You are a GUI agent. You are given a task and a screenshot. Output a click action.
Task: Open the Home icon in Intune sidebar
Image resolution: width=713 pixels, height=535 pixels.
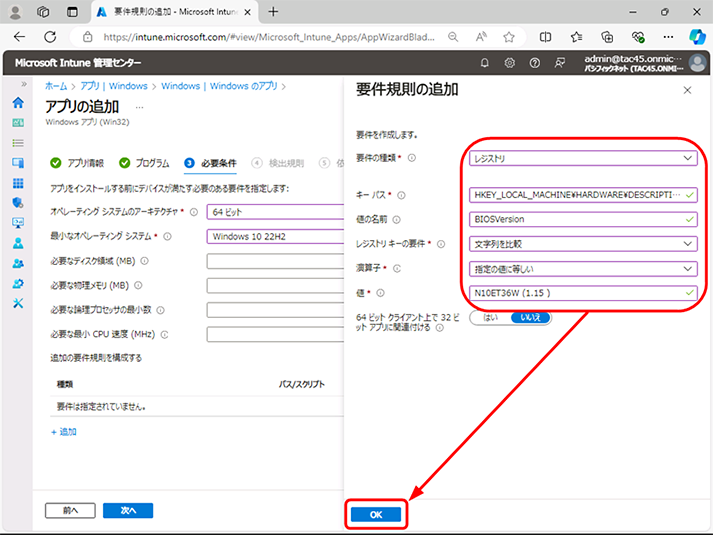[18, 103]
